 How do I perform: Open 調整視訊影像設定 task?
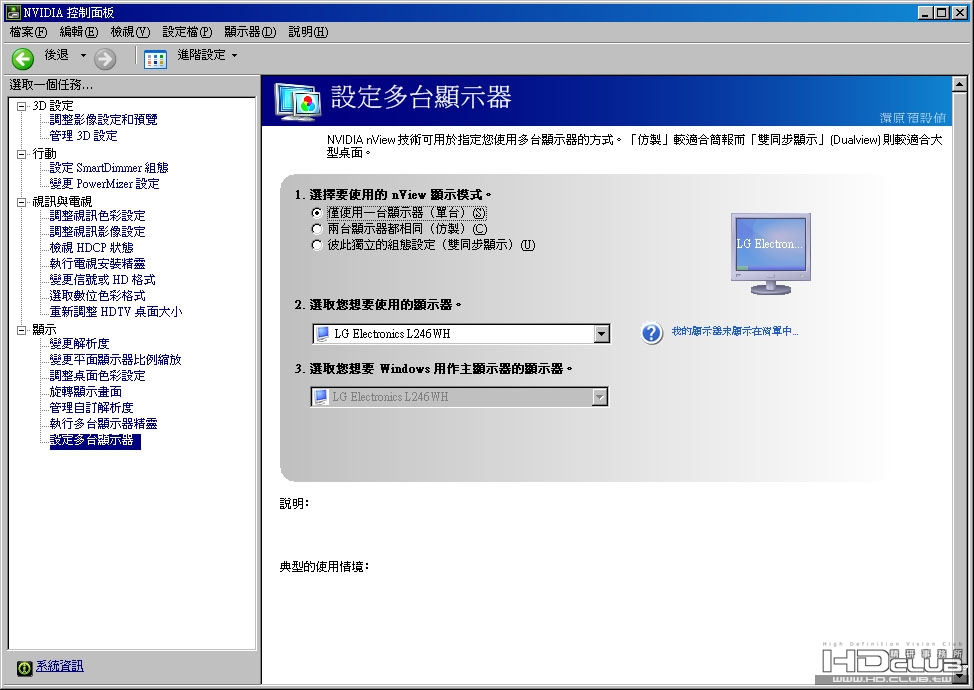[x=98, y=232]
